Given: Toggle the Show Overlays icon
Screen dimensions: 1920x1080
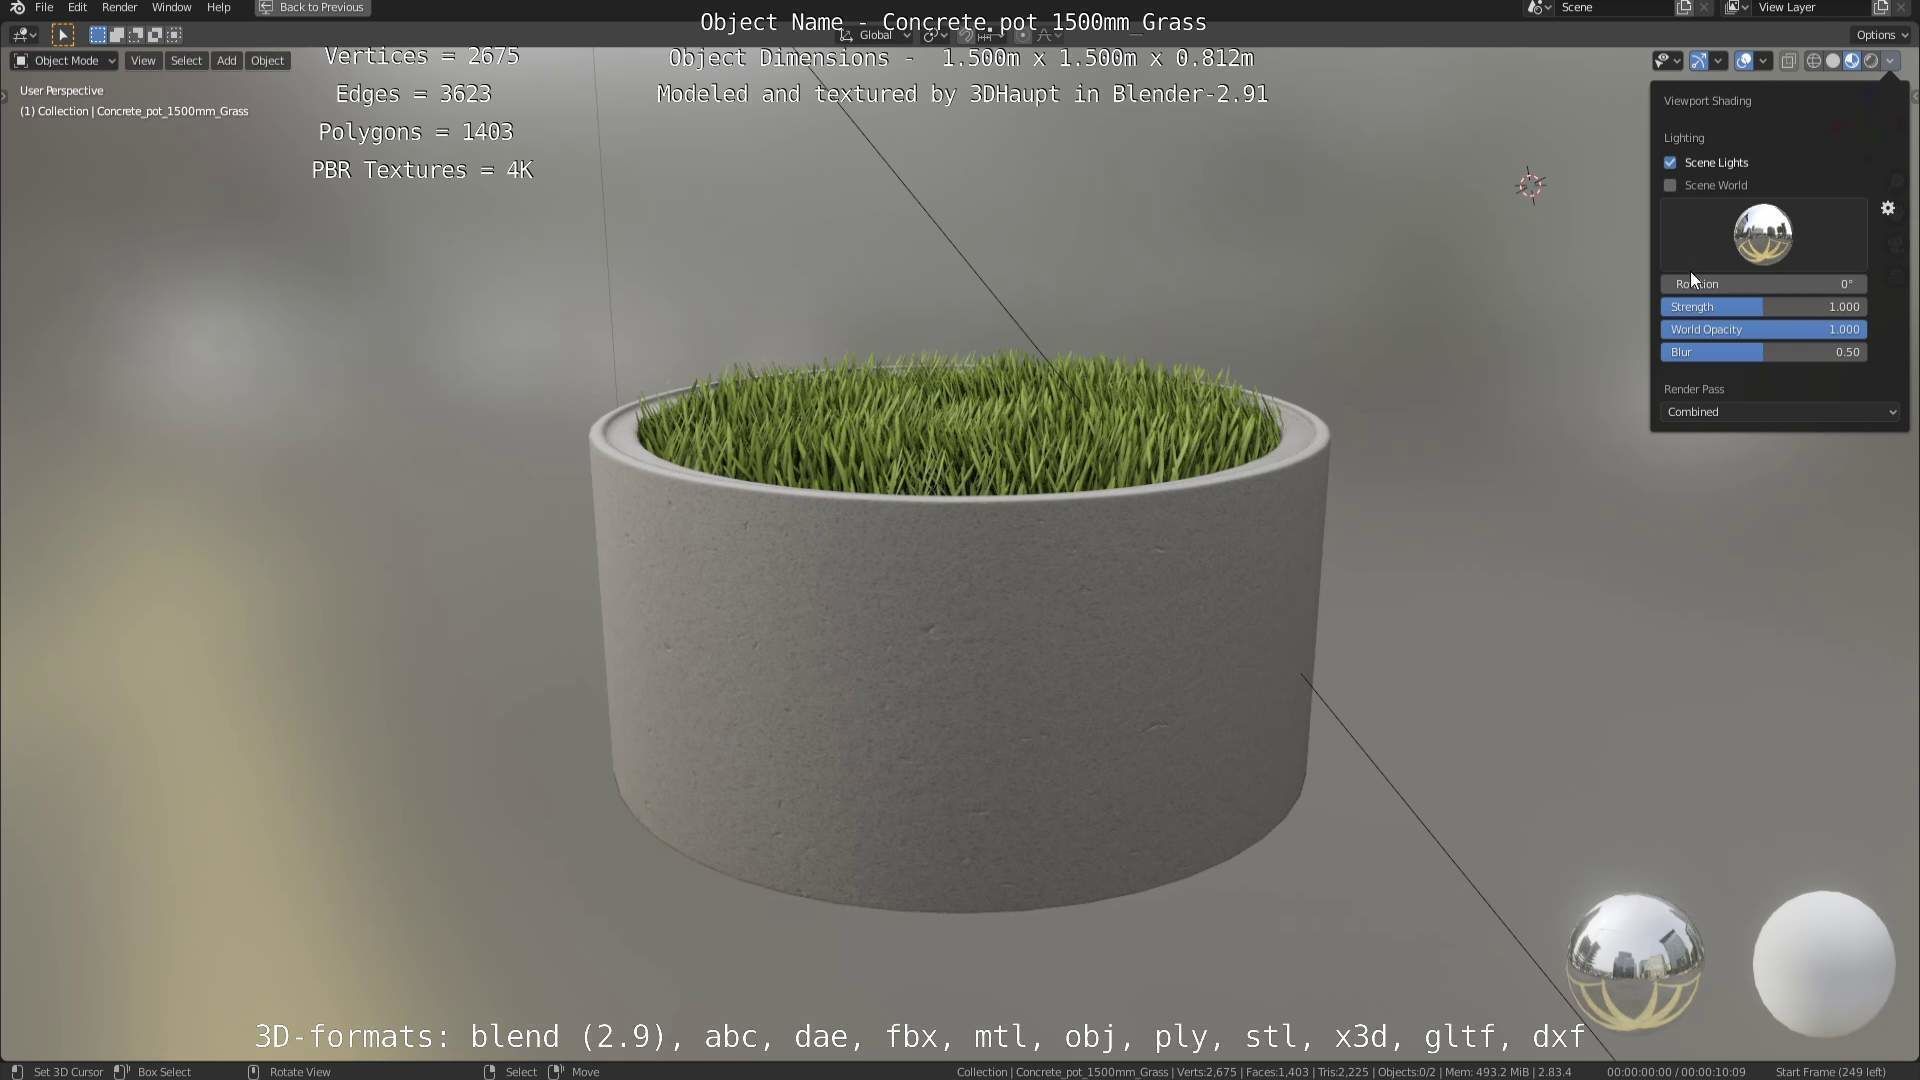Looking at the screenshot, I should (1744, 61).
